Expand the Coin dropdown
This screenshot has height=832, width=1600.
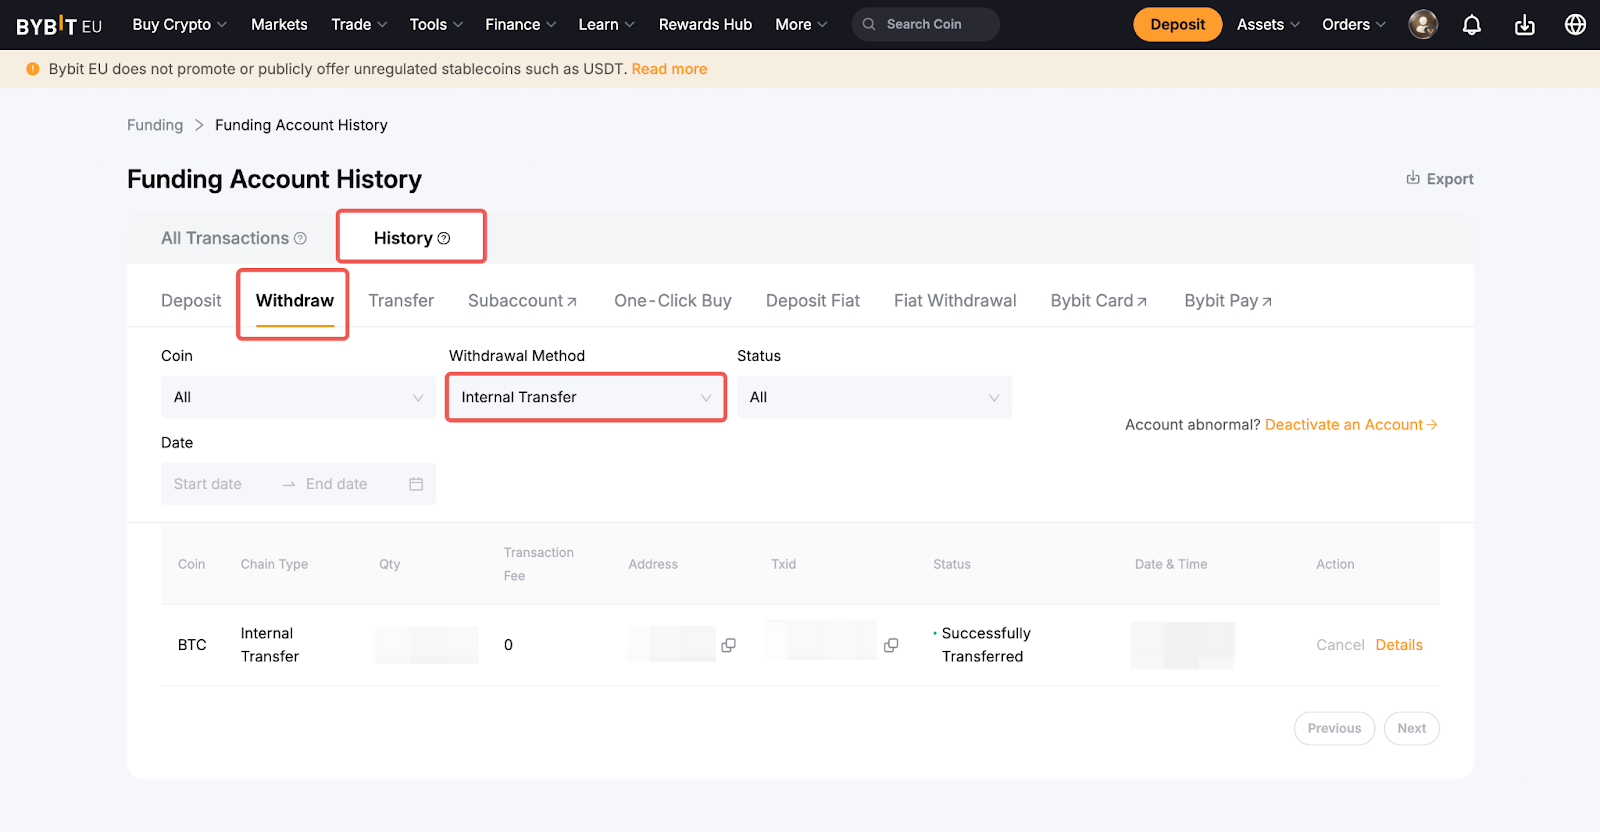(x=298, y=397)
